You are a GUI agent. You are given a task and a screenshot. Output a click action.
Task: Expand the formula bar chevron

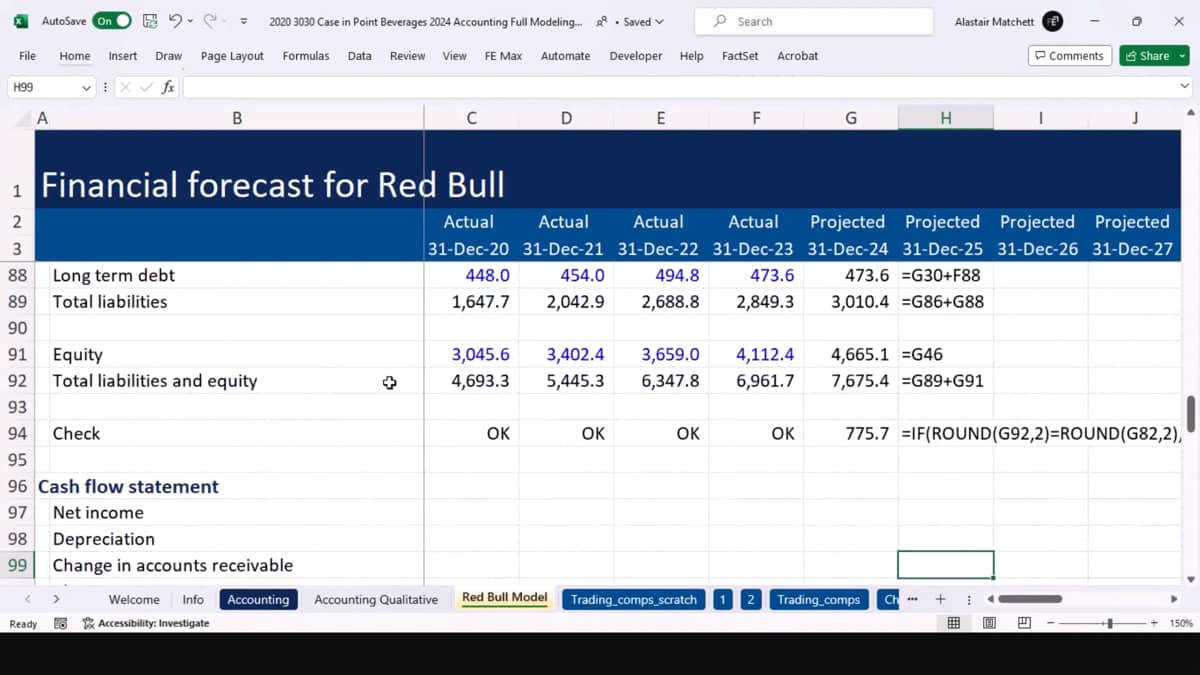(1185, 88)
